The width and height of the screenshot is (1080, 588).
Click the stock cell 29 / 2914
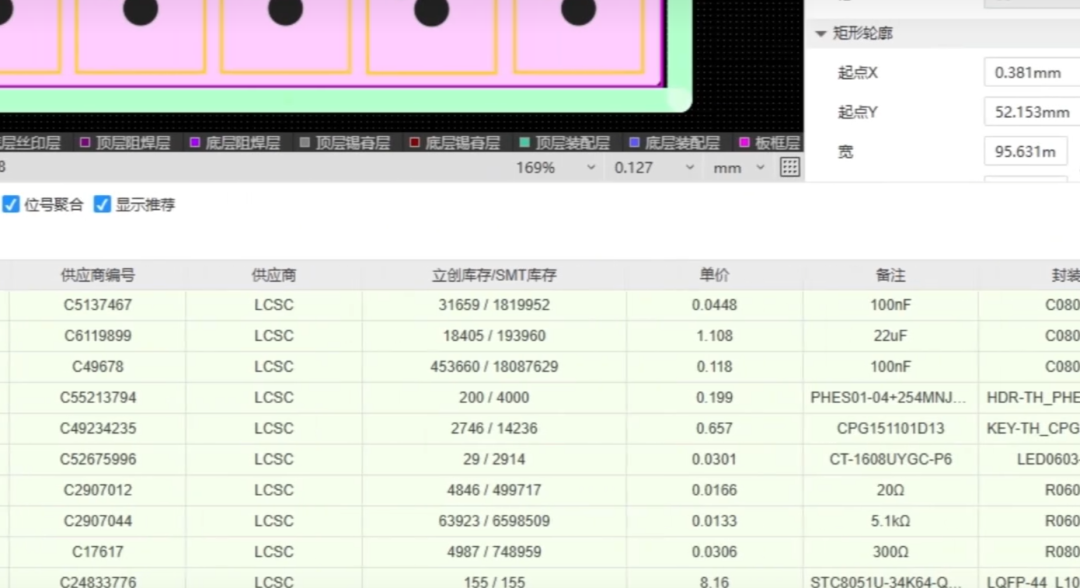[494, 459]
